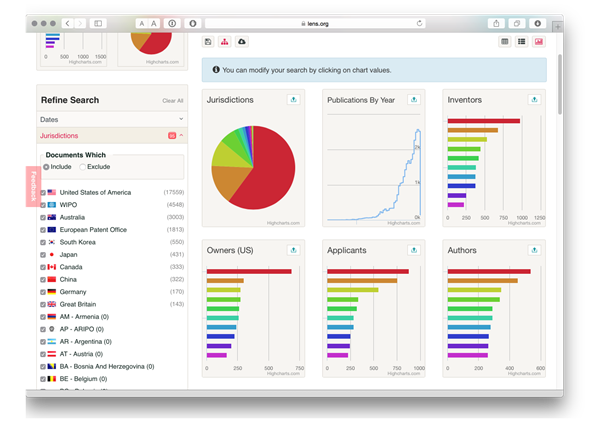Screen dimensions: 589x434
Task: Click the top red Applicants bar
Action: 368,271
